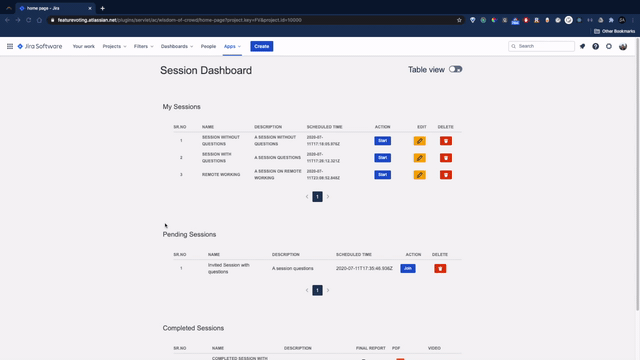This screenshot has width=640, height=360.
Task: Join the Invited Session with questions
Action: pos(408,269)
